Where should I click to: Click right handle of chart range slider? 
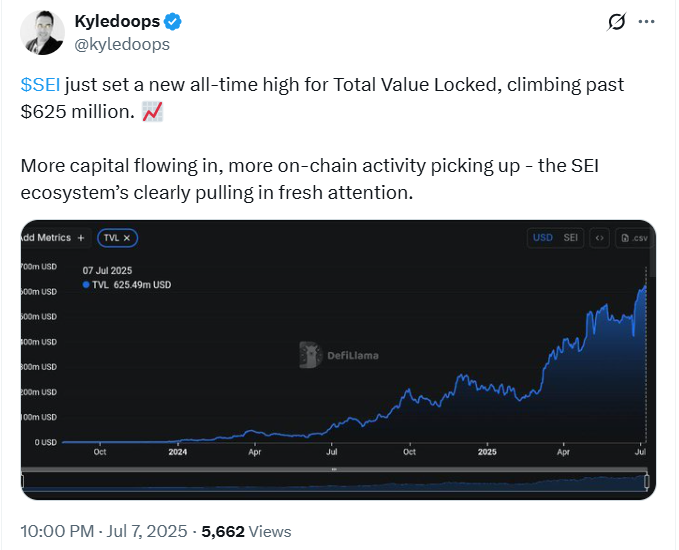647,482
